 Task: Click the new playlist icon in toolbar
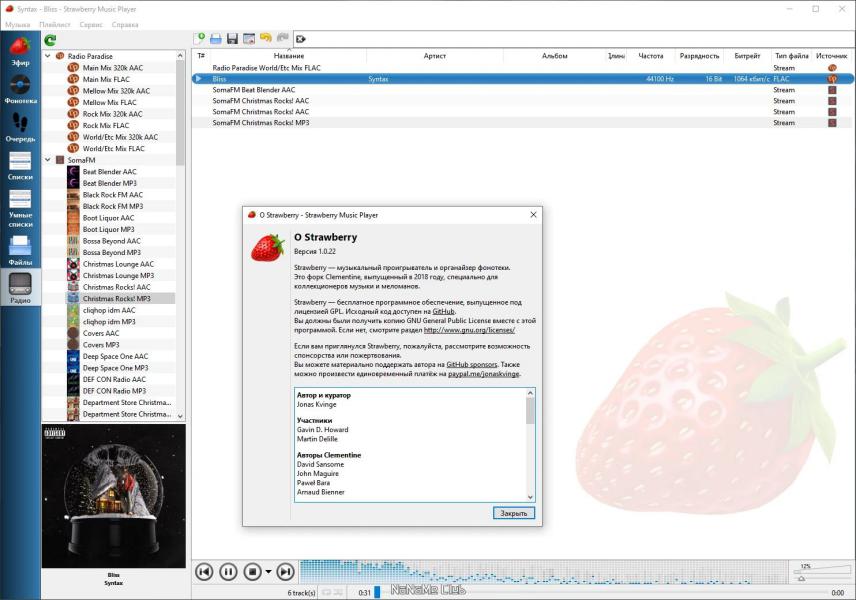199,38
